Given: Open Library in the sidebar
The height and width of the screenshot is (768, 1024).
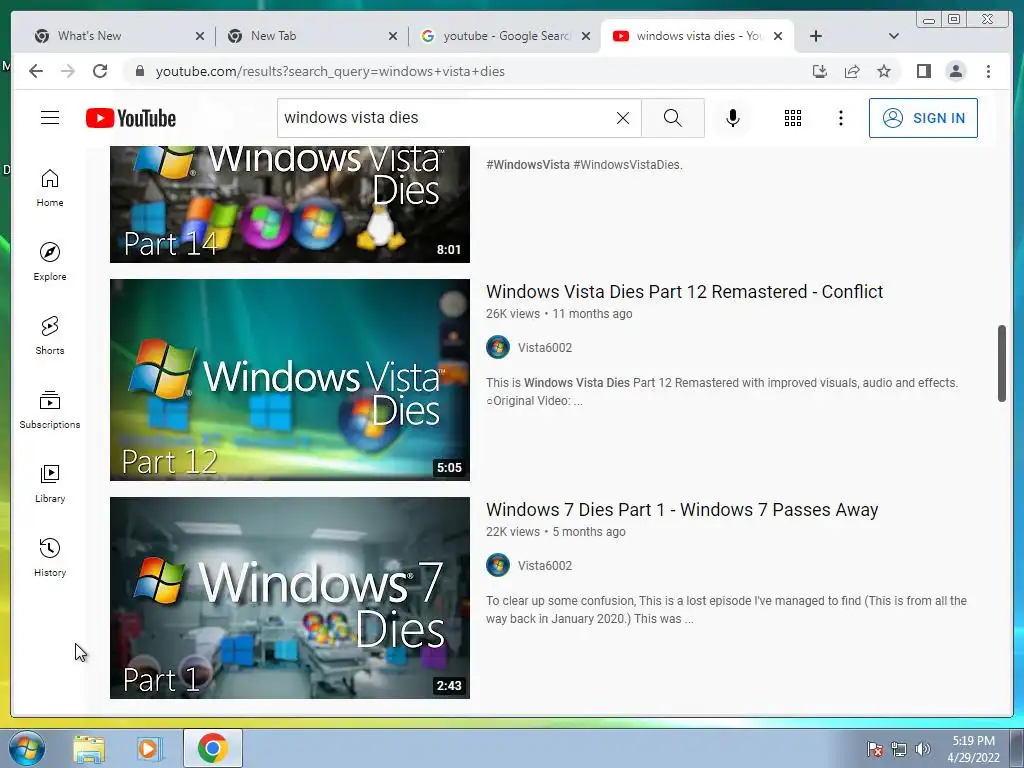Looking at the screenshot, I should pyautogui.click(x=50, y=483).
